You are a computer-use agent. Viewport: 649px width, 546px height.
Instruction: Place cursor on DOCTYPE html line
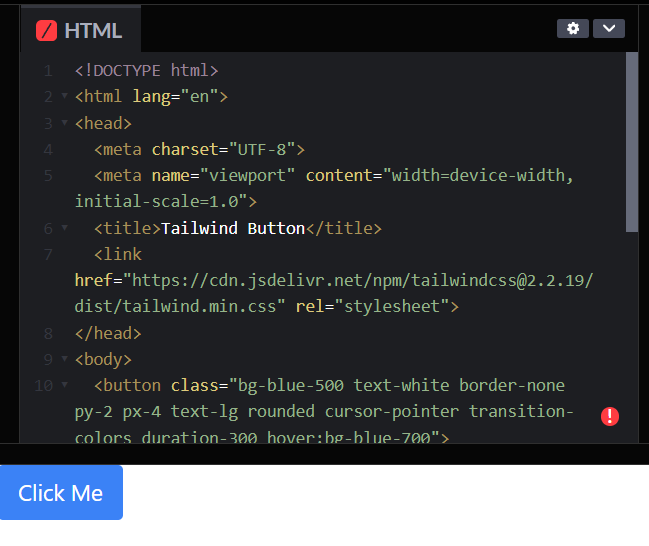147,70
